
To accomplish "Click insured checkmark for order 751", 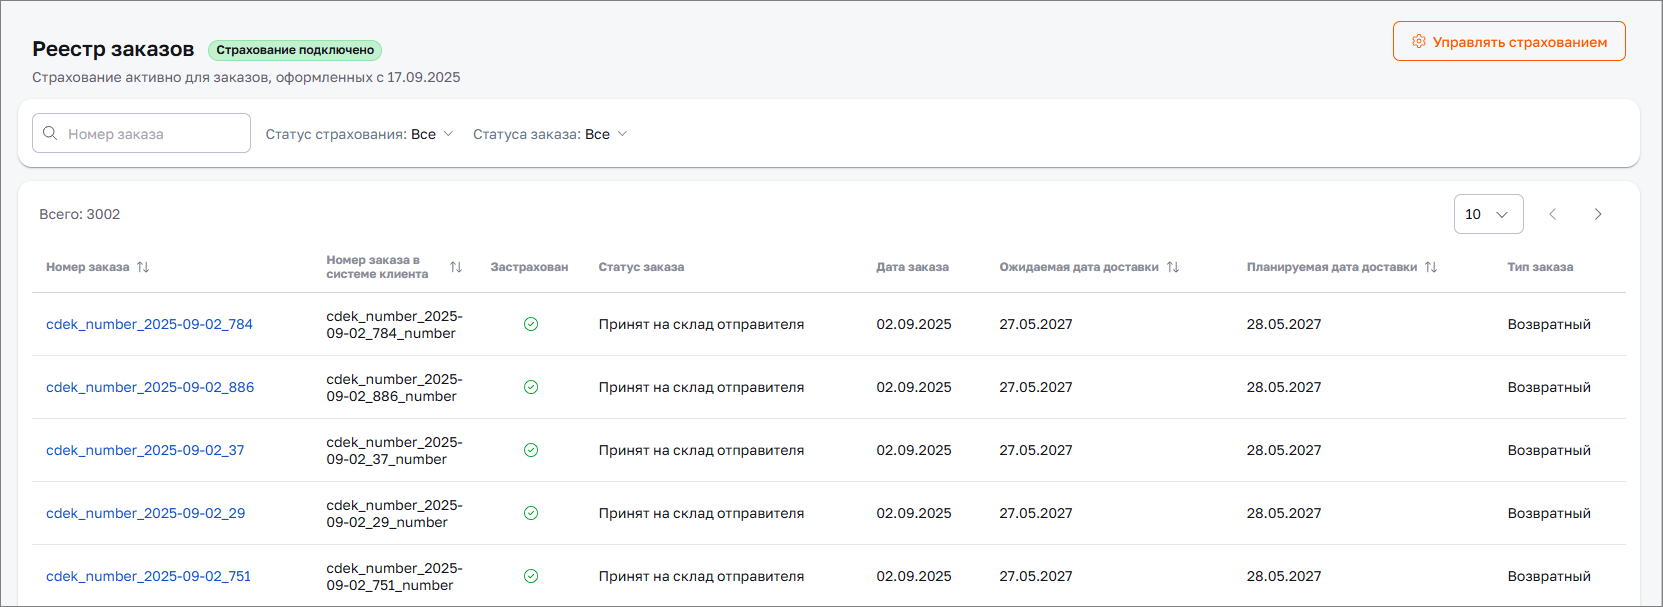I will point(531,576).
